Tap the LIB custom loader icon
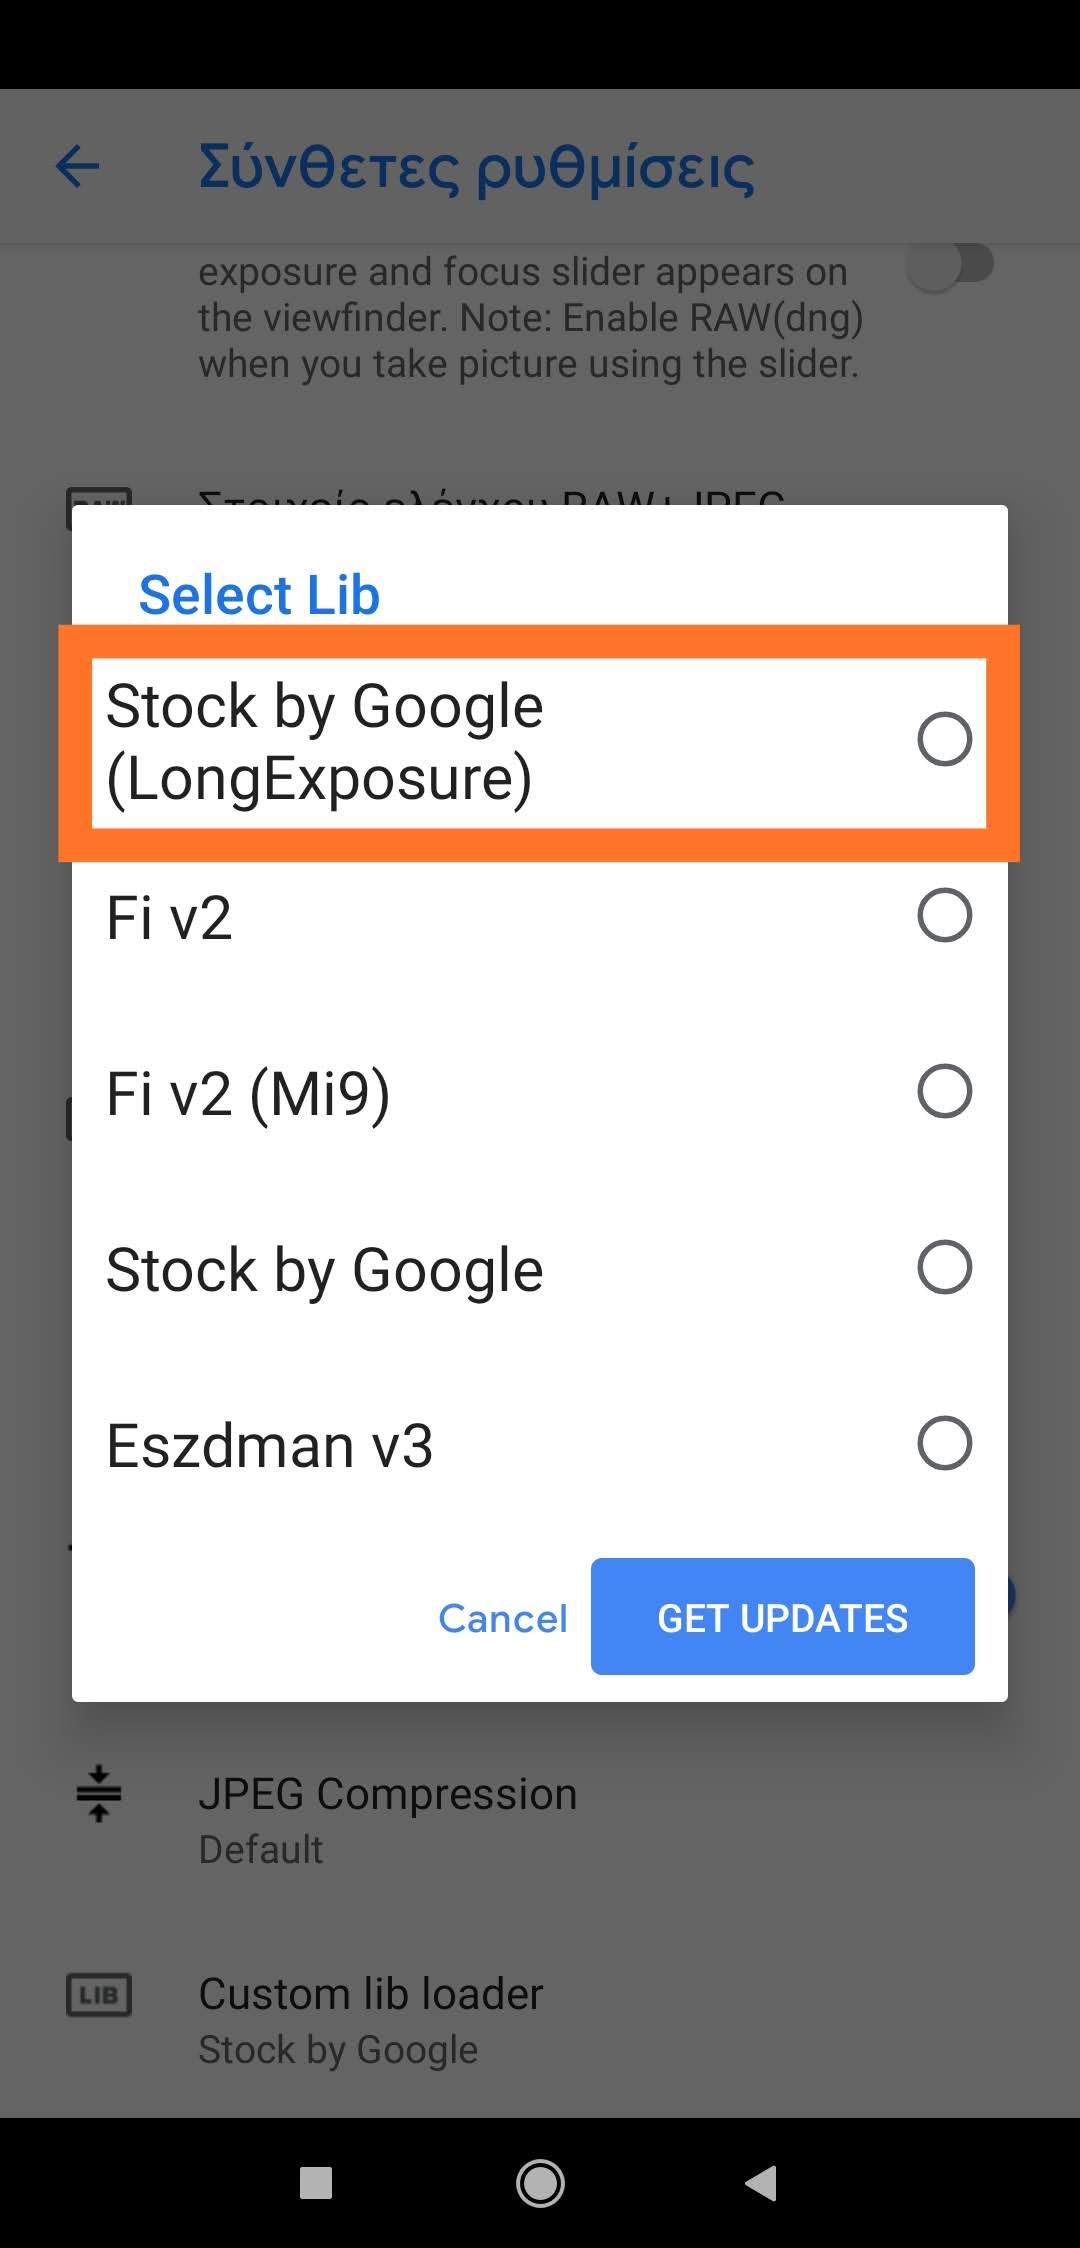Screen dimensions: 1080x2248 click(x=98, y=1994)
